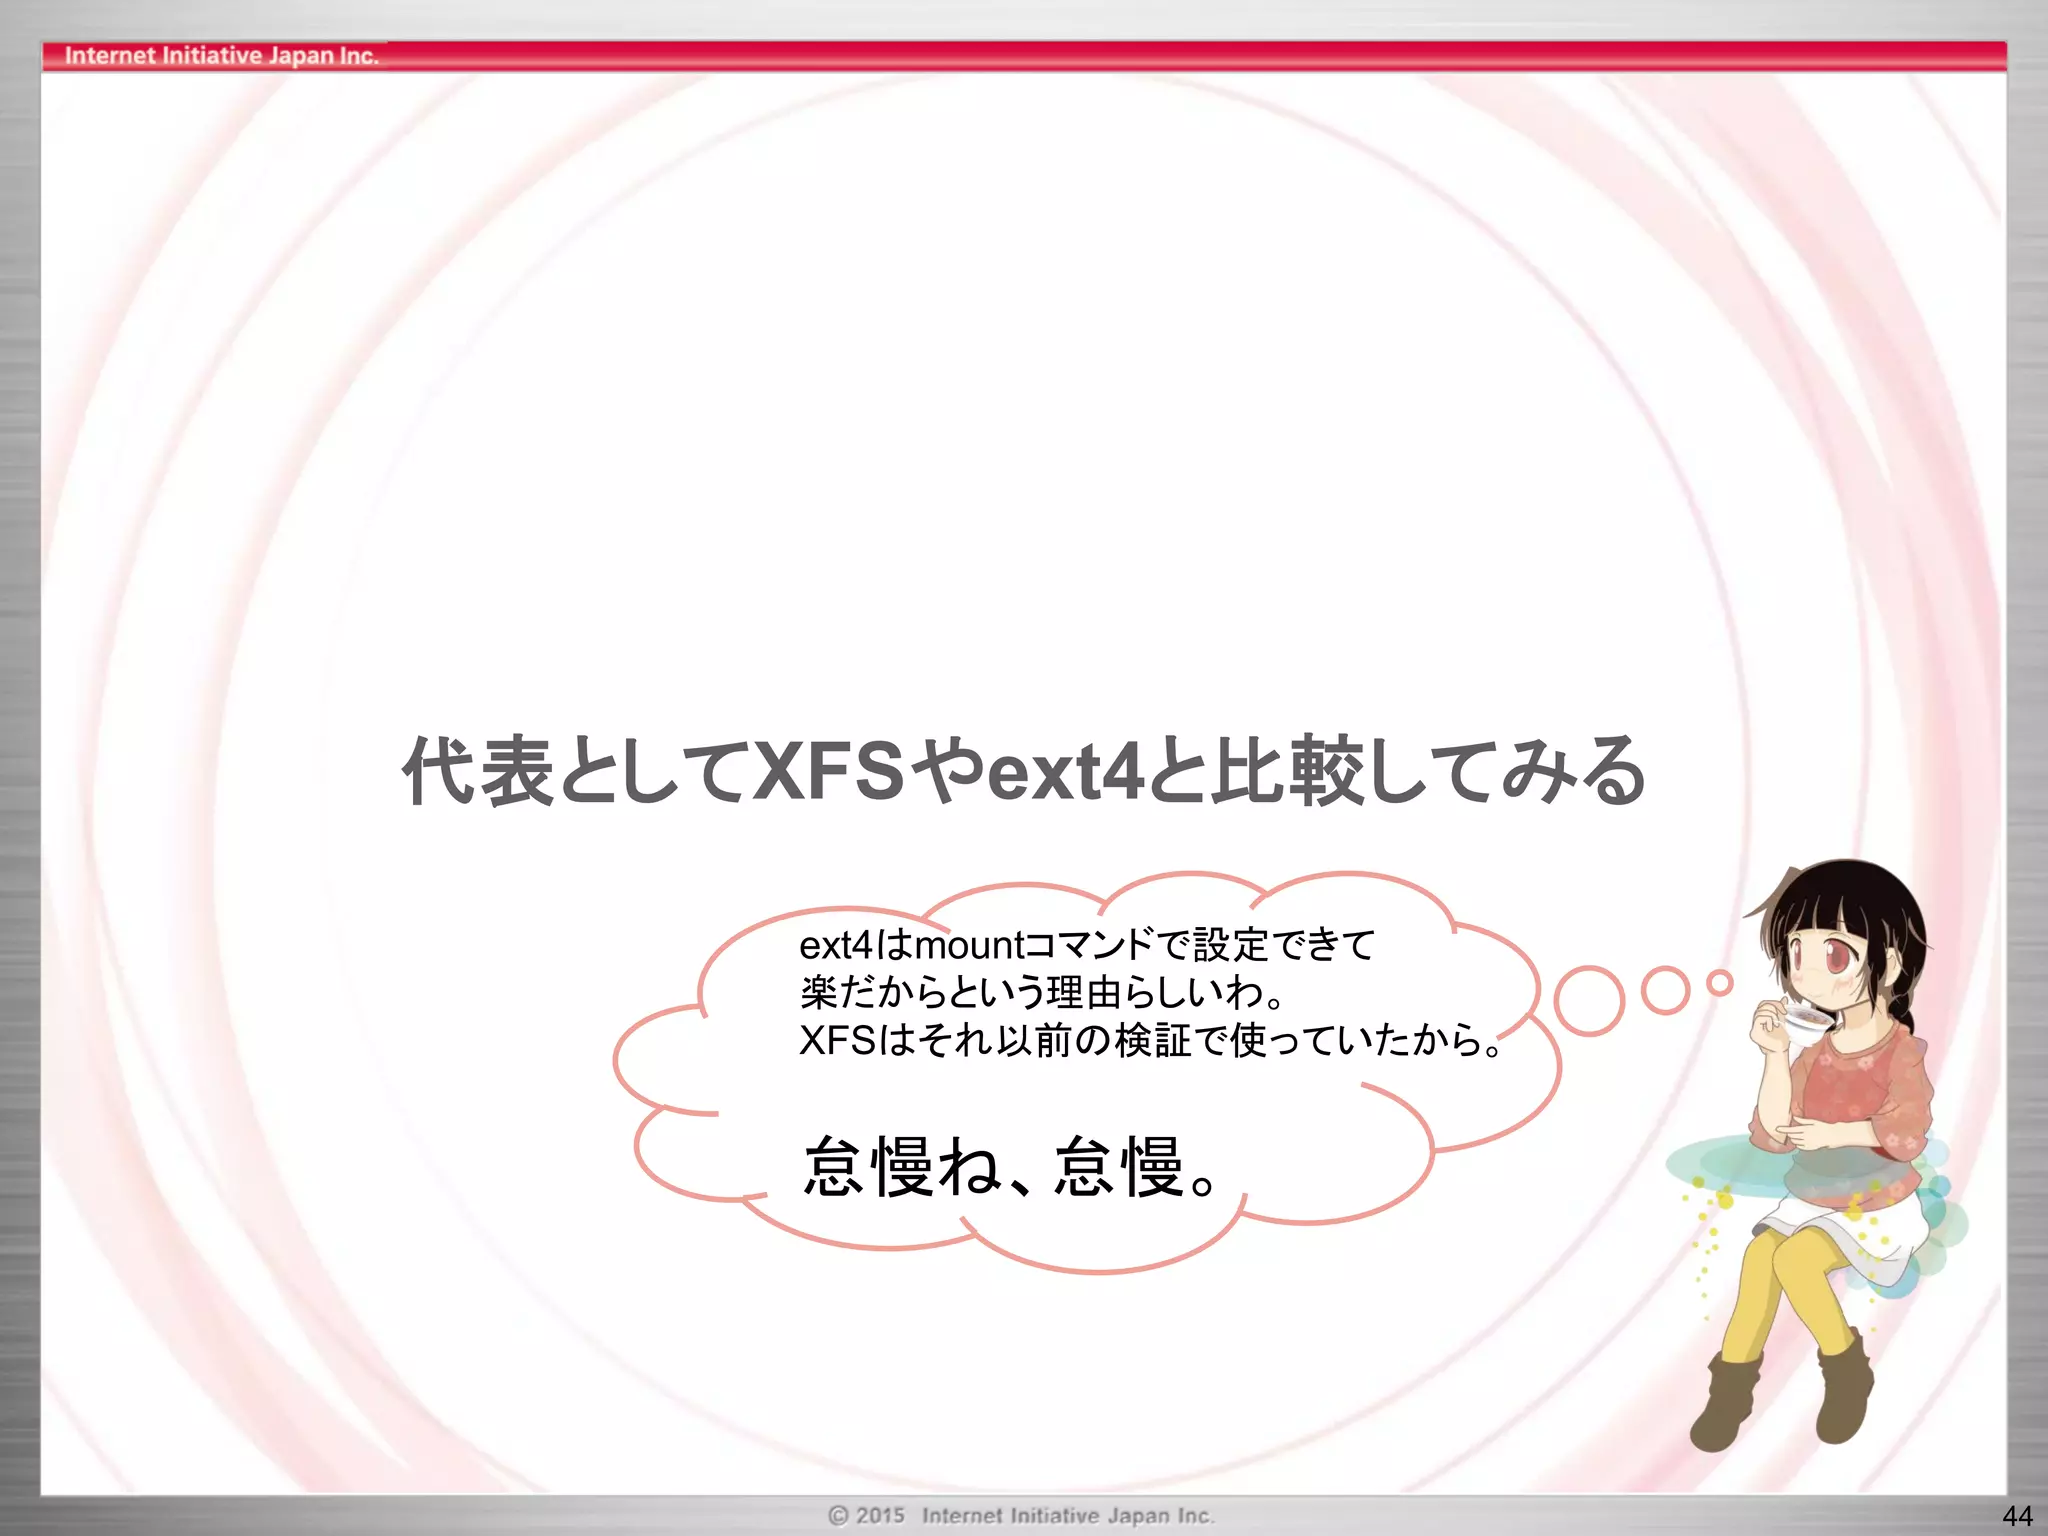Image resolution: width=2048 pixels, height=1536 pixels.
Task: Click the large text "怠慢ね、怠慢。"
Action: (x=1011, y=1167)
